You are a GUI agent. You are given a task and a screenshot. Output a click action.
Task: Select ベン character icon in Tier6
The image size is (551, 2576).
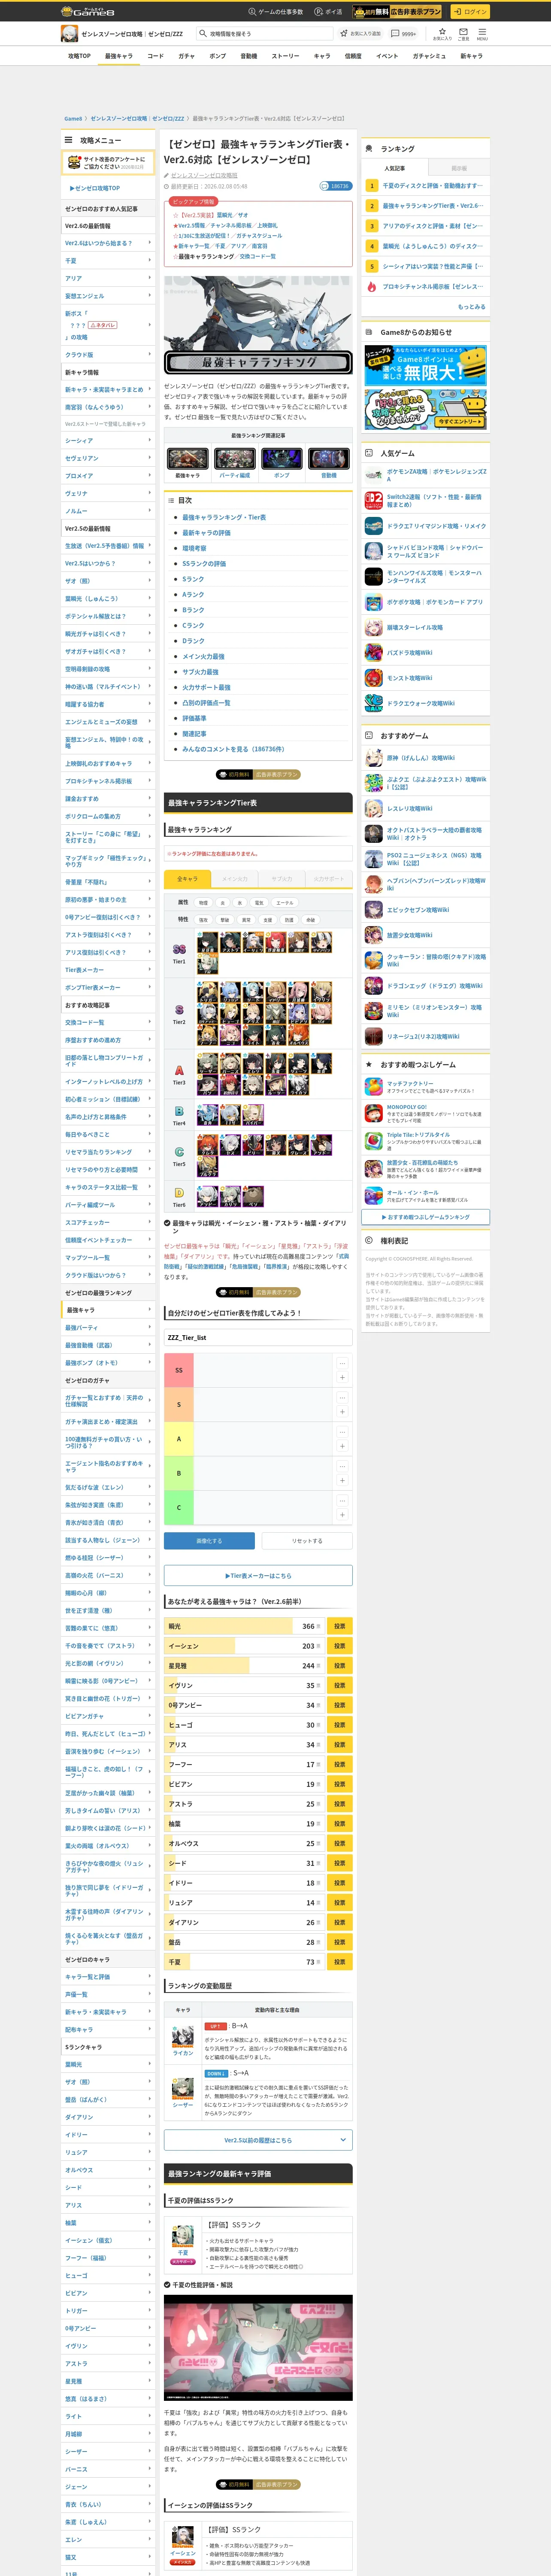point(253,1197)
